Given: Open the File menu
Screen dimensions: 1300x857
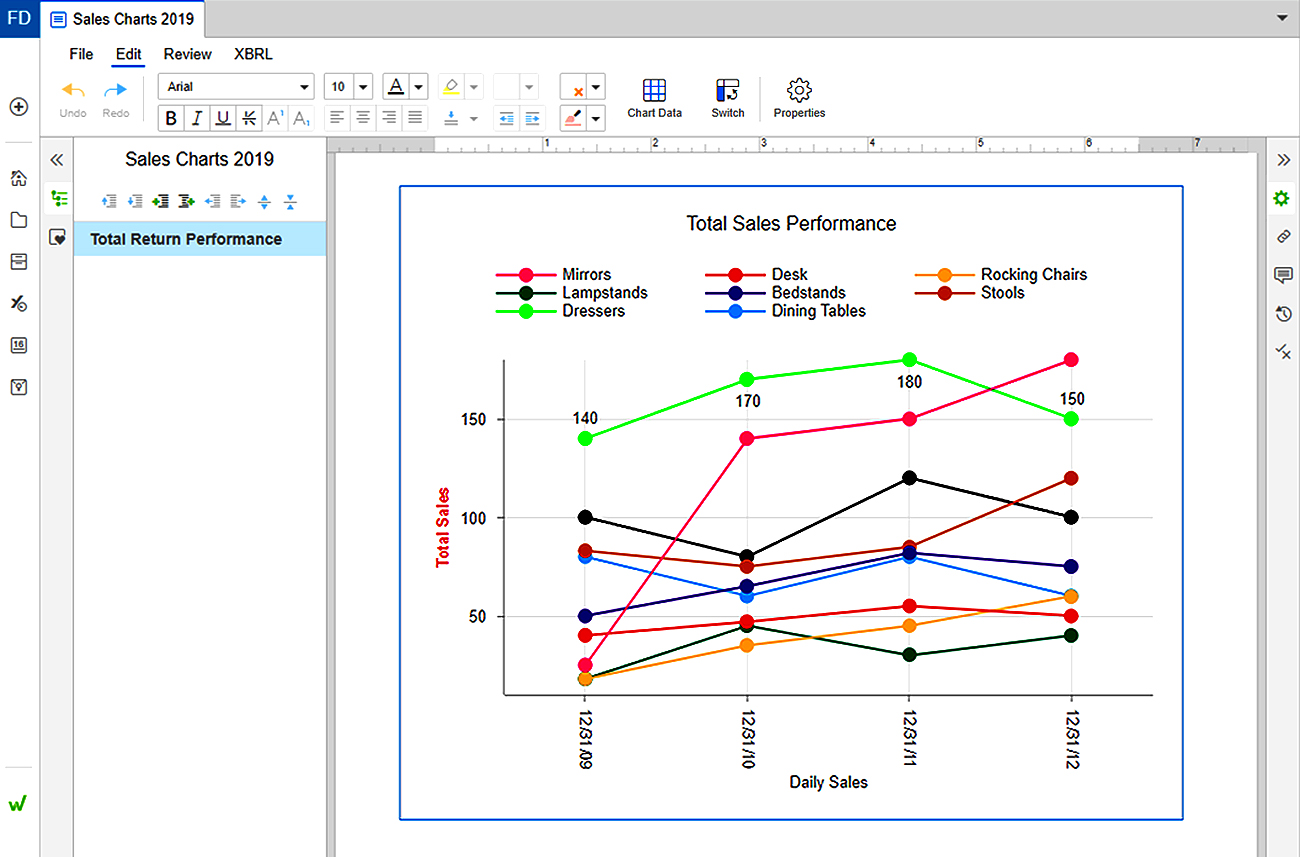Looking at the screenshot, I should point(81,54).
